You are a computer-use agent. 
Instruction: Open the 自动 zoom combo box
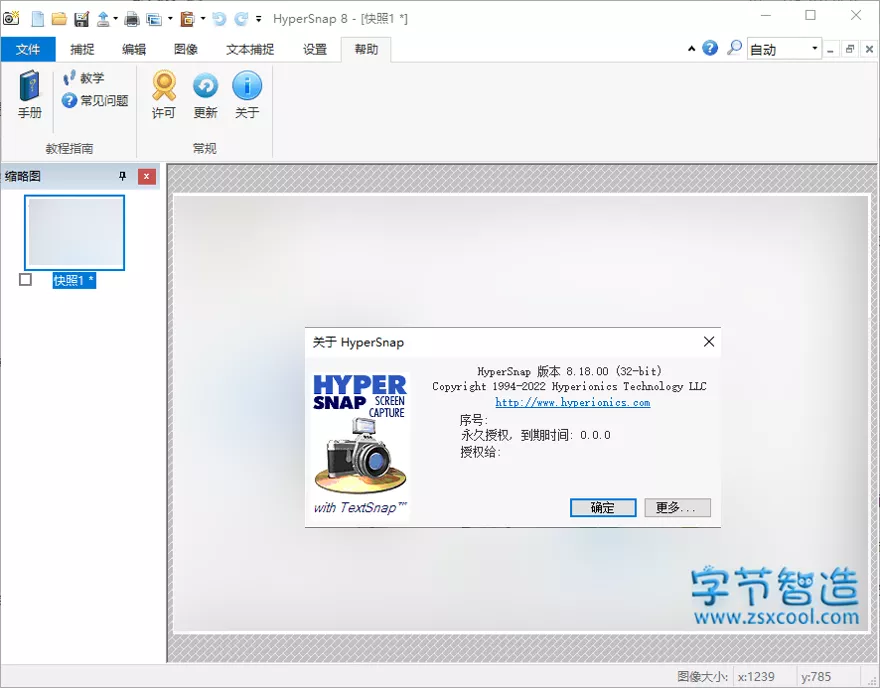pos(784,49)
